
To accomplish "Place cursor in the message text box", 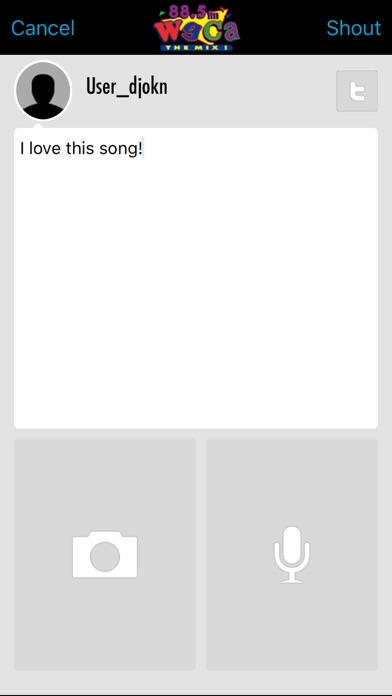I will tap(196, 278).
